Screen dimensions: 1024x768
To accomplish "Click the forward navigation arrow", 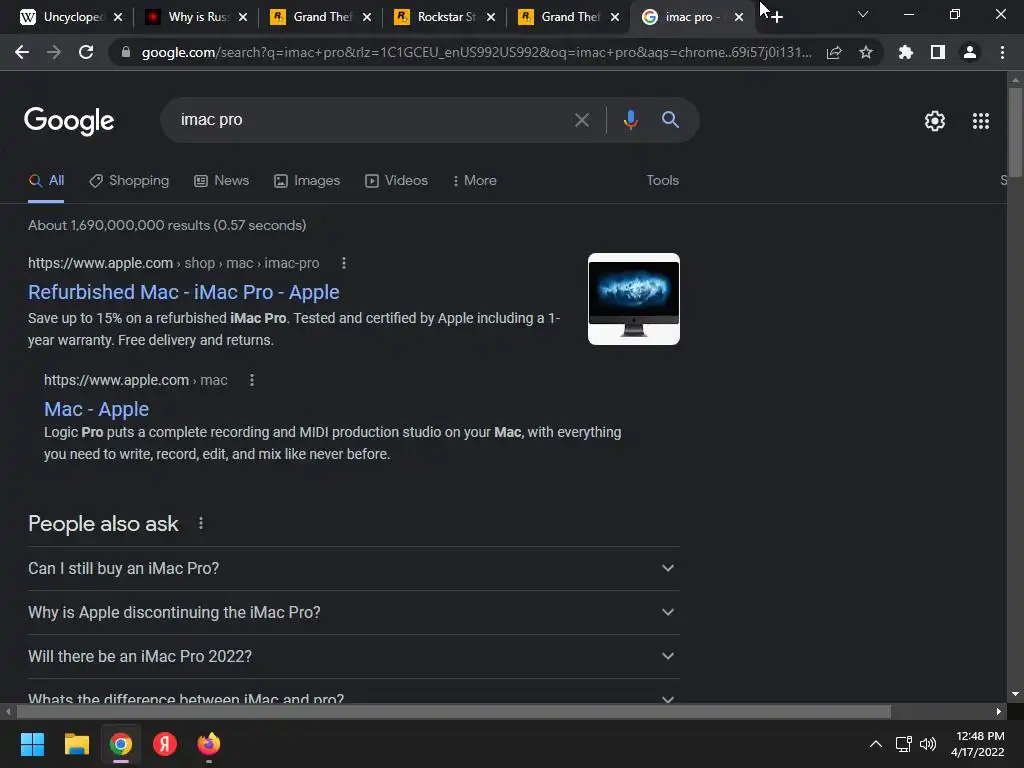I will pos(54,52).
